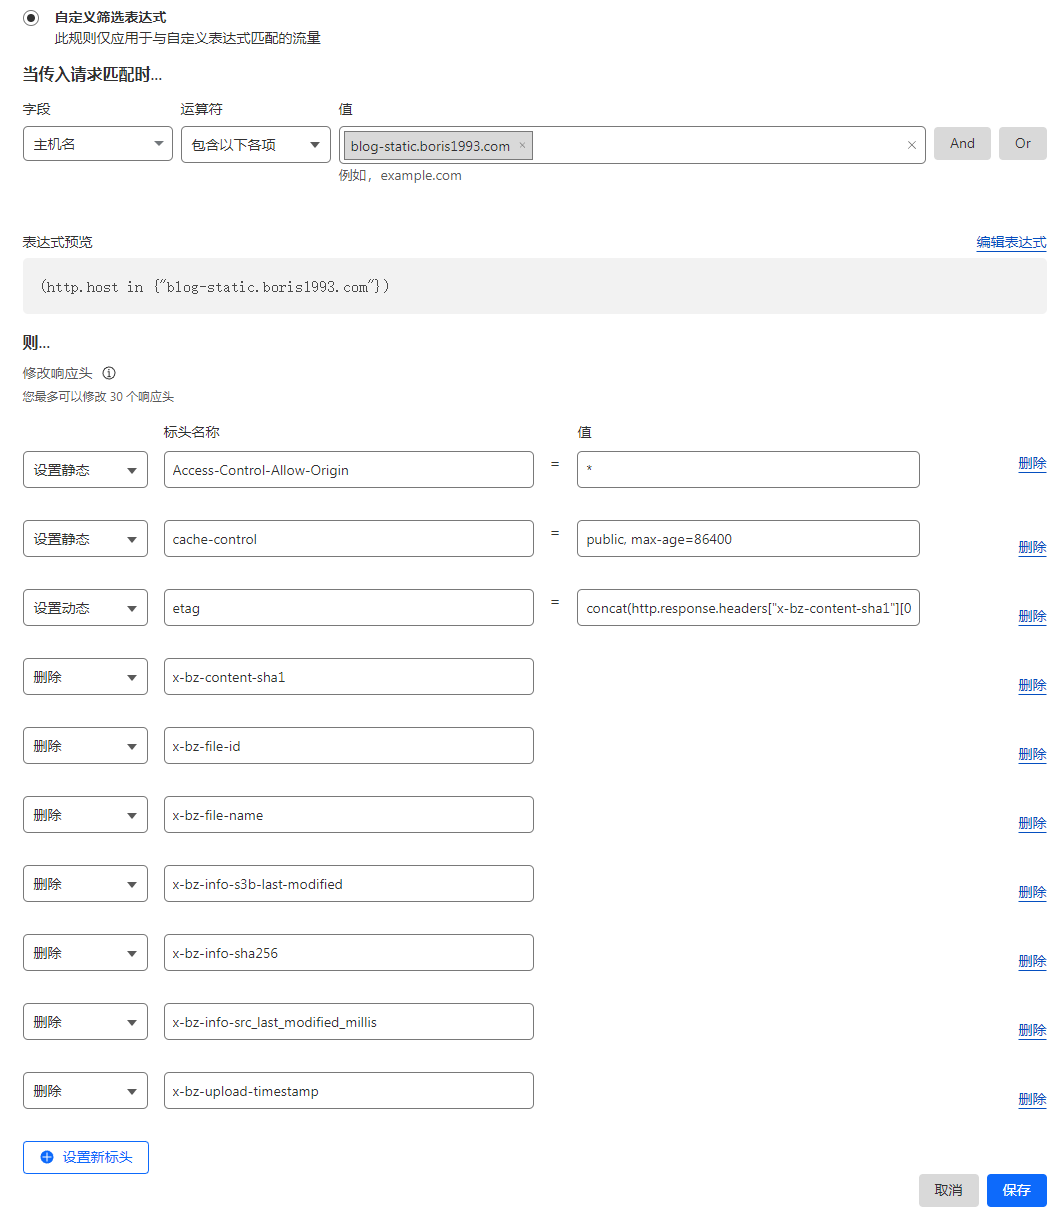Open the 删除 action dropdown for x-bz-file-id
The height and width of the screenshot is (1211, 1055).
click(x=85, y=746)
